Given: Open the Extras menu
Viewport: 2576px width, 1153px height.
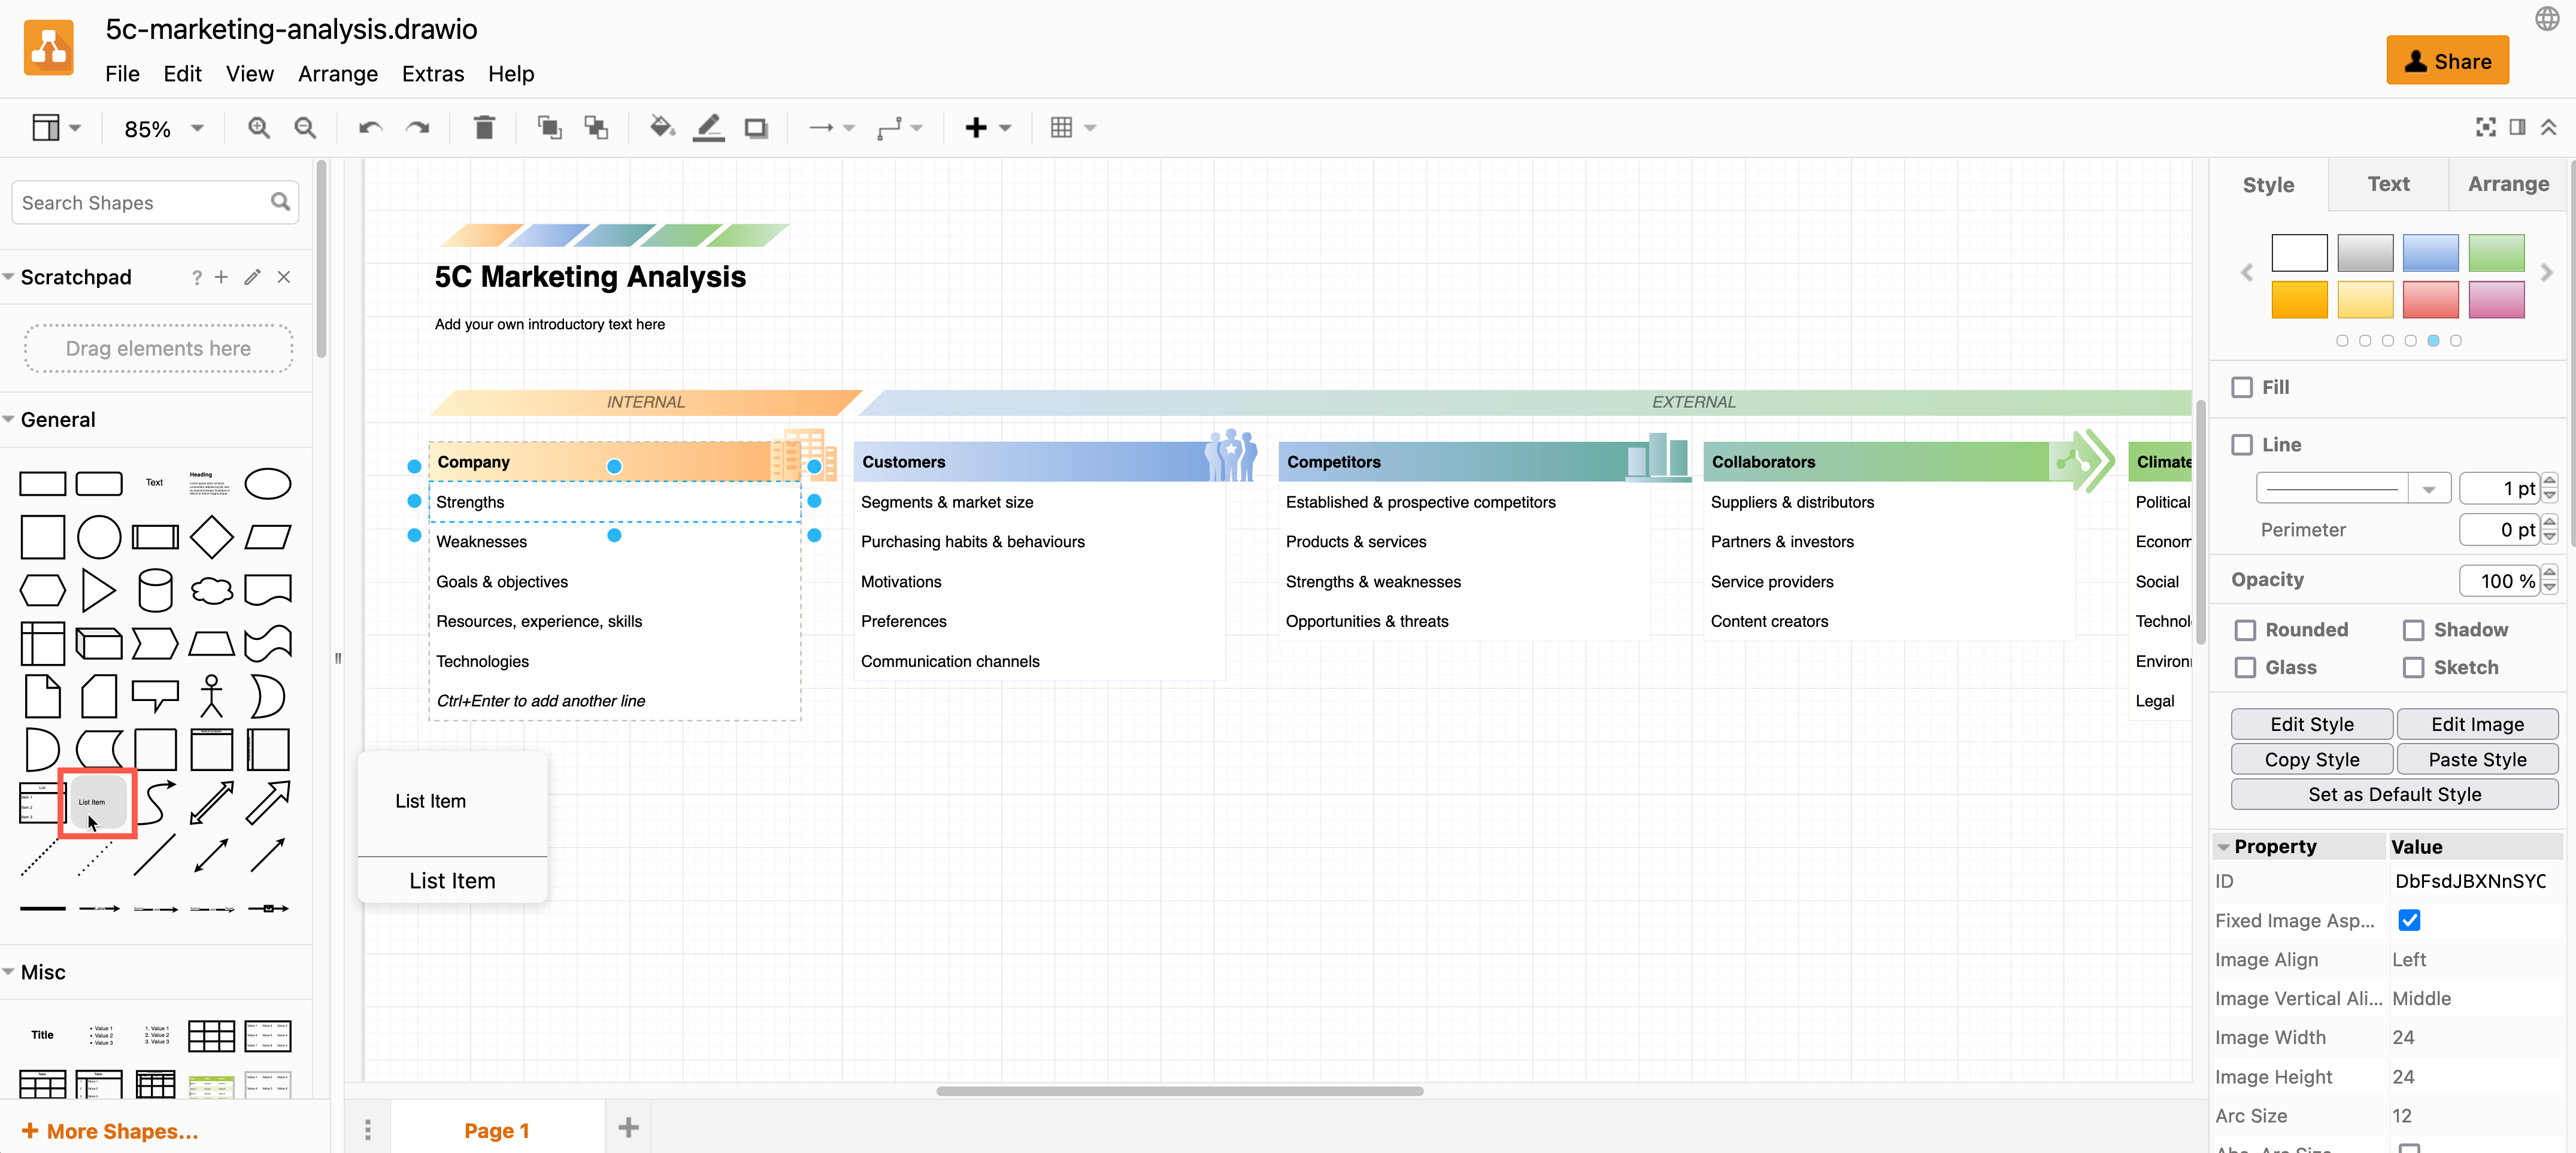Looking at the screenshot, I should (x=432, y=72).
